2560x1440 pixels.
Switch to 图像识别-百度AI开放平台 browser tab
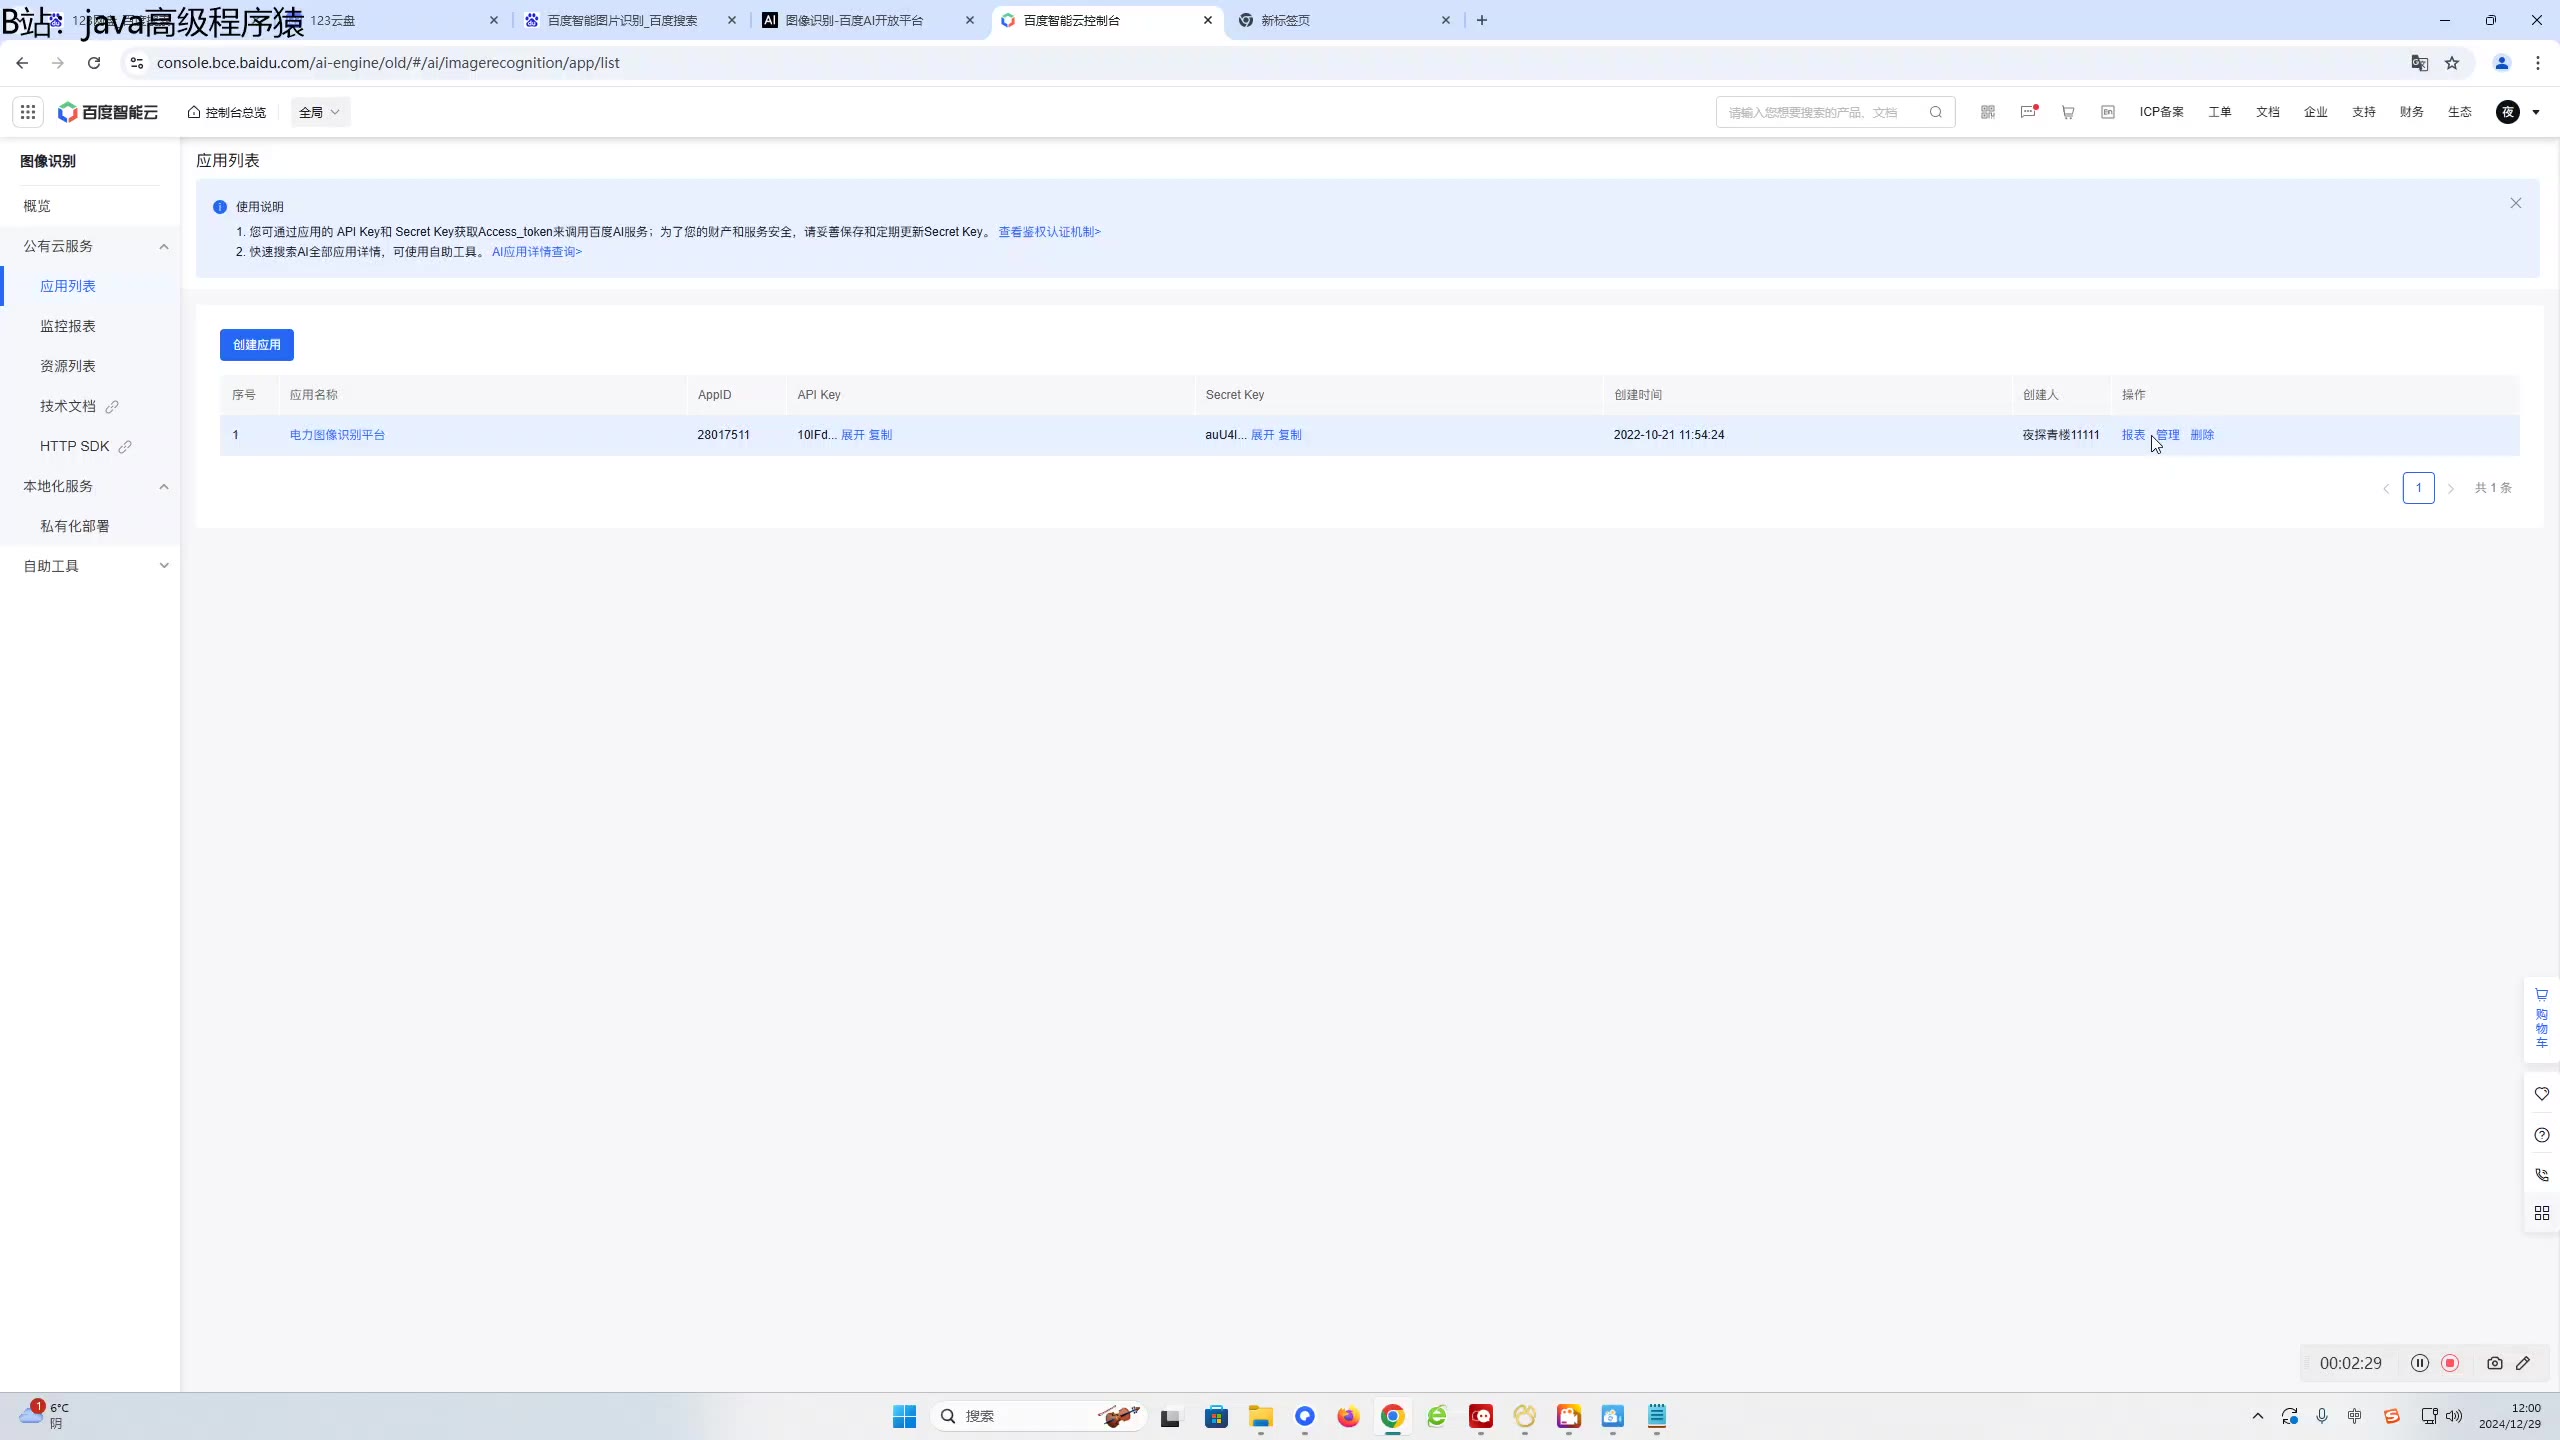pyautogui.click(x=854, y=20)
